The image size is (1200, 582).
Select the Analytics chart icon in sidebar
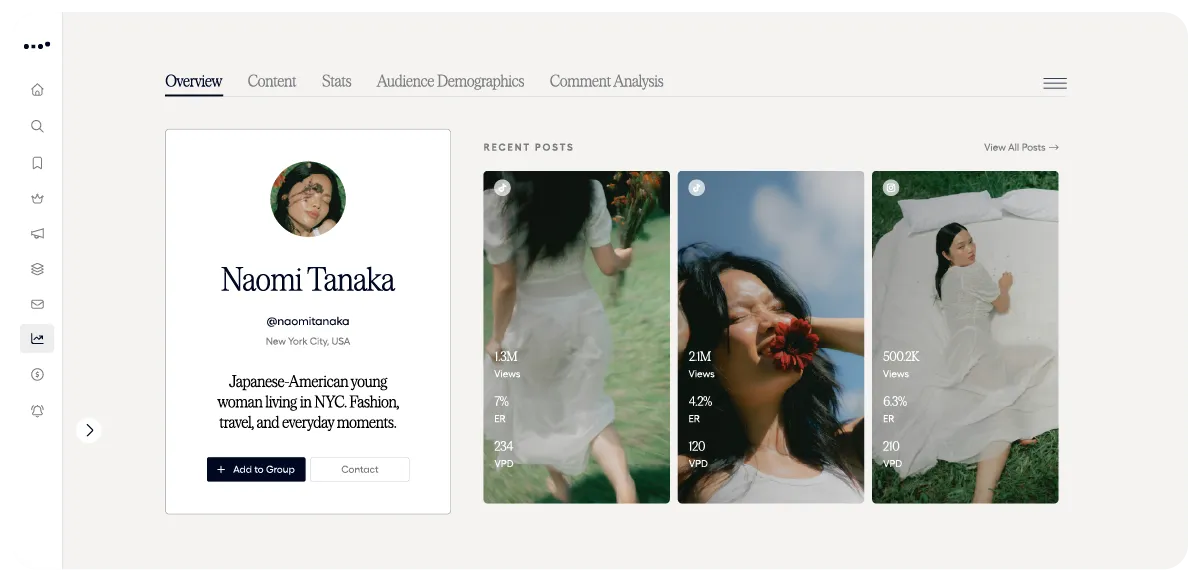(x=37, y=339)
